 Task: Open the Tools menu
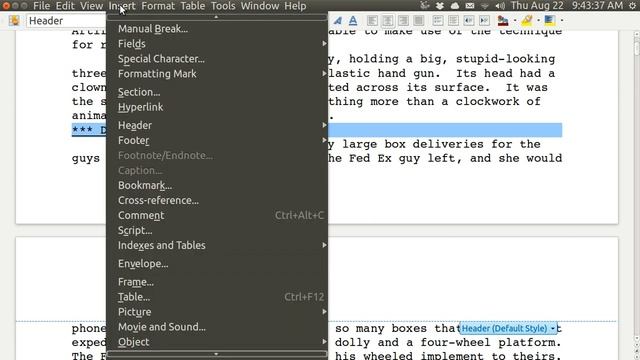point(223,6)
